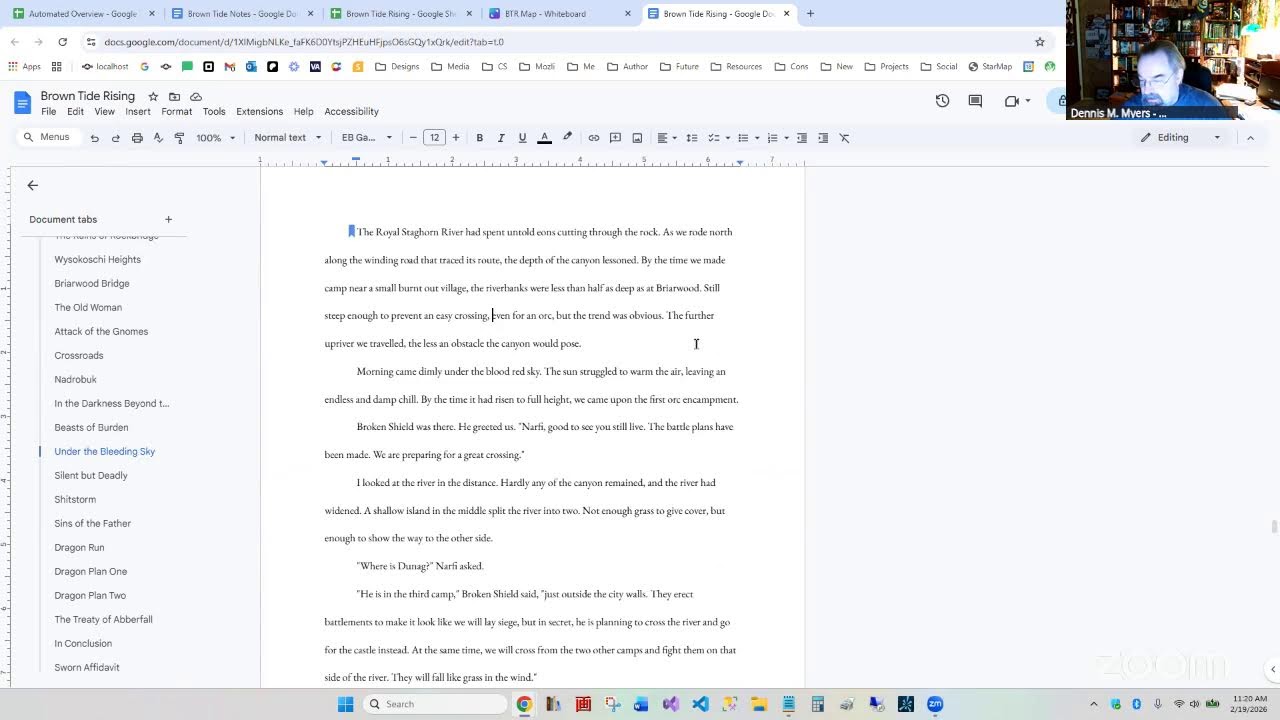The width and height of the screenshot is (1280, 720).
Task: Star the Brown Tide Rising document
Action: (x=153, y=96)
